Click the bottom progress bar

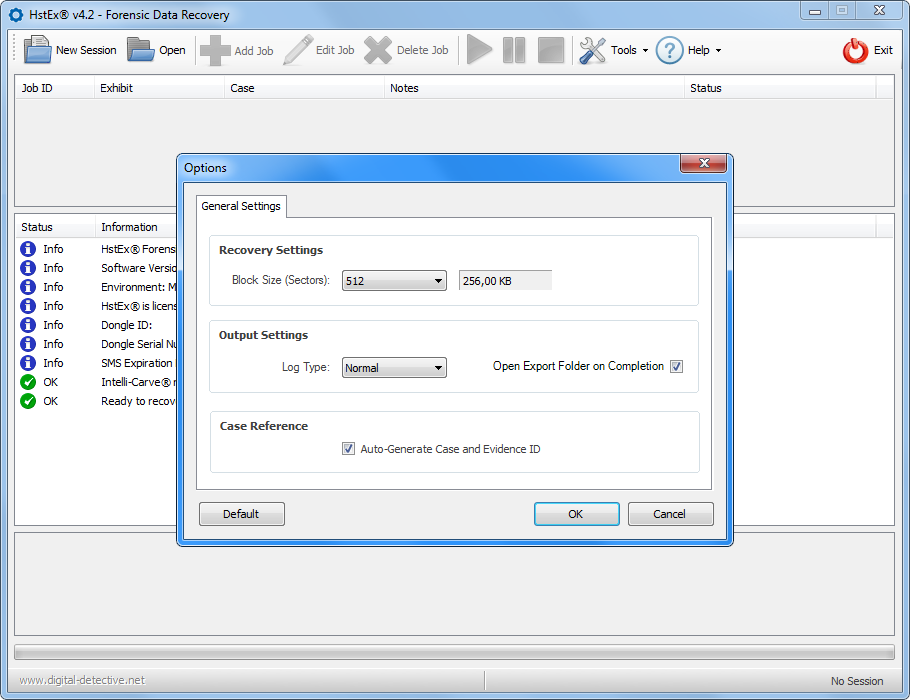pyautogui.click(x=454, y=652)
